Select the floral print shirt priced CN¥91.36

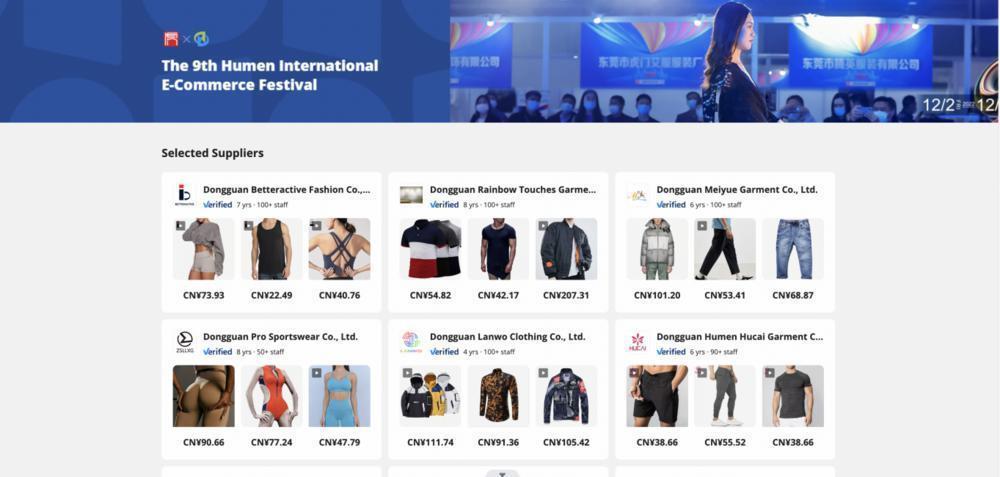tap(499, 396)
